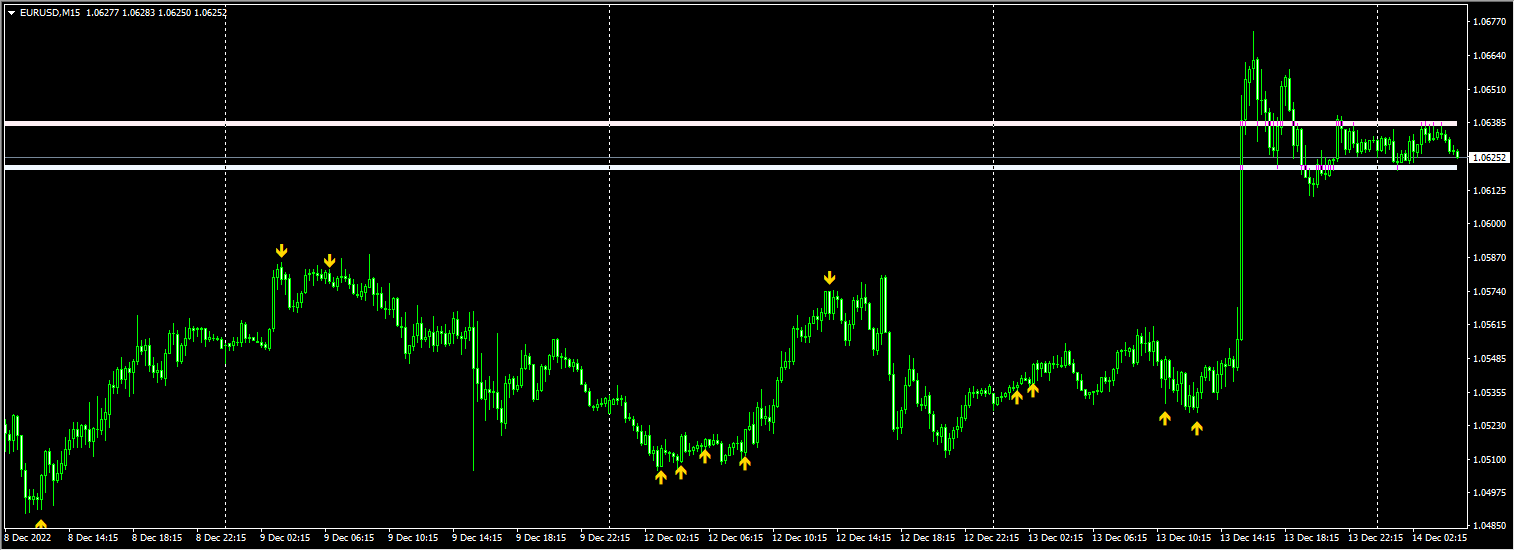Click the 8 Dec 22:15 time label
Screen dimensions: 1515x551
point(221,538)
